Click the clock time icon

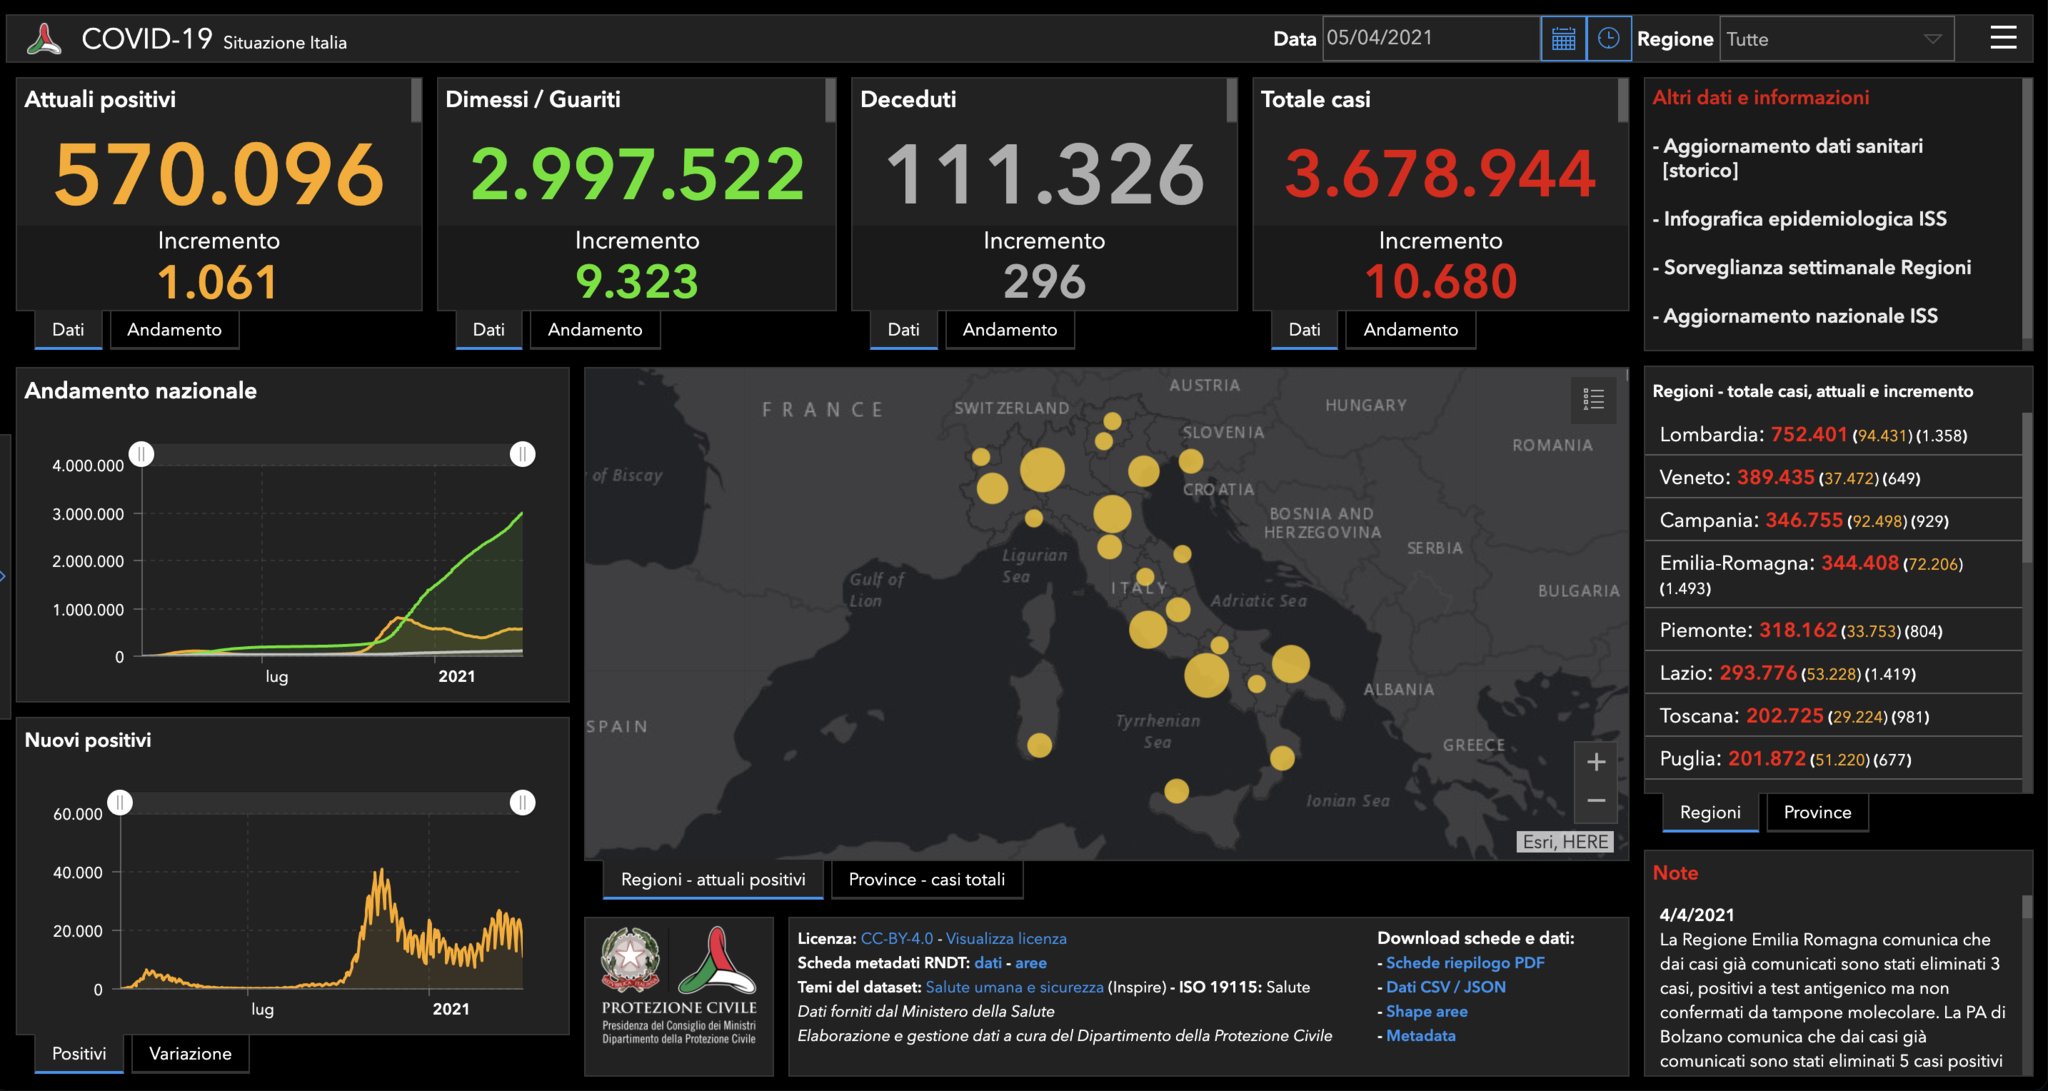click(x=1608, y=39)
